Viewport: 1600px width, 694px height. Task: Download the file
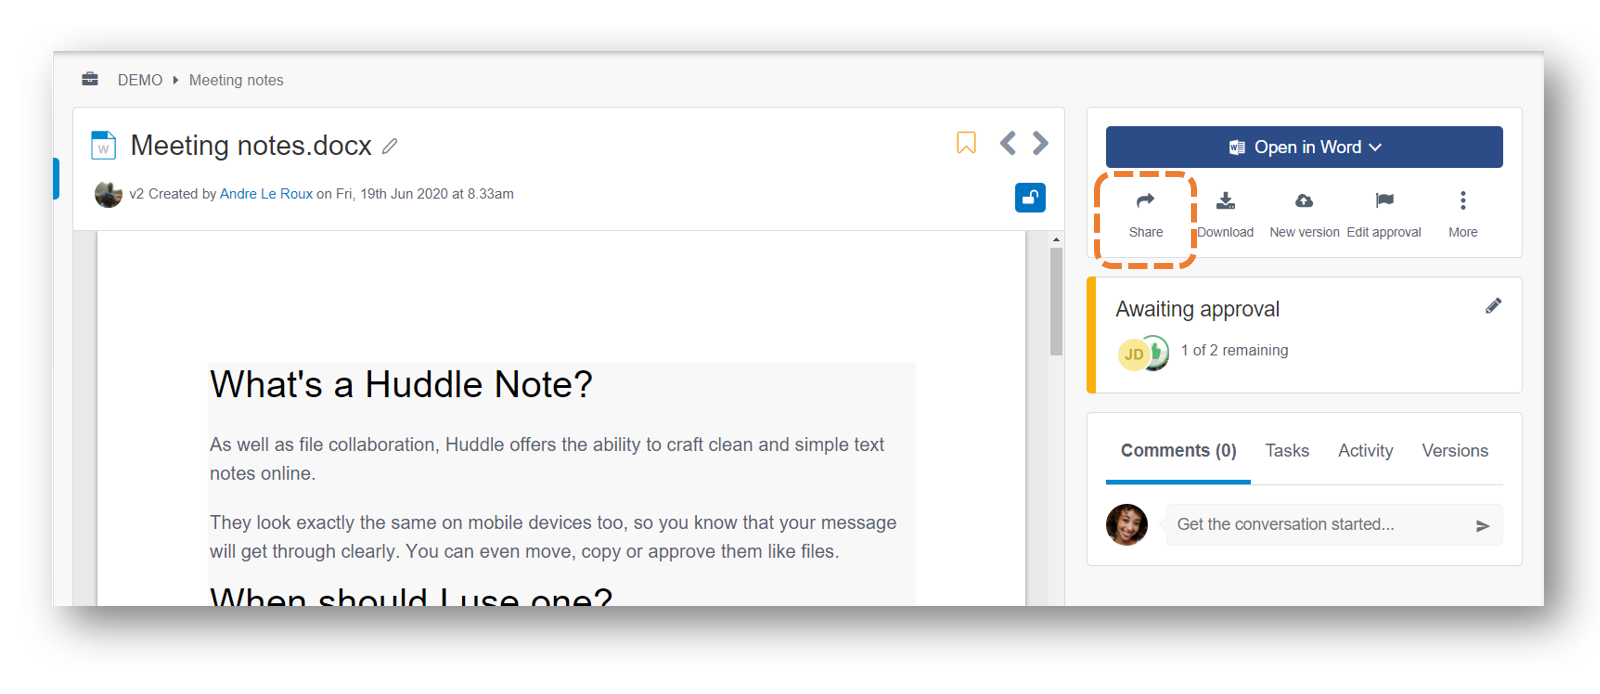[1225, 215]
